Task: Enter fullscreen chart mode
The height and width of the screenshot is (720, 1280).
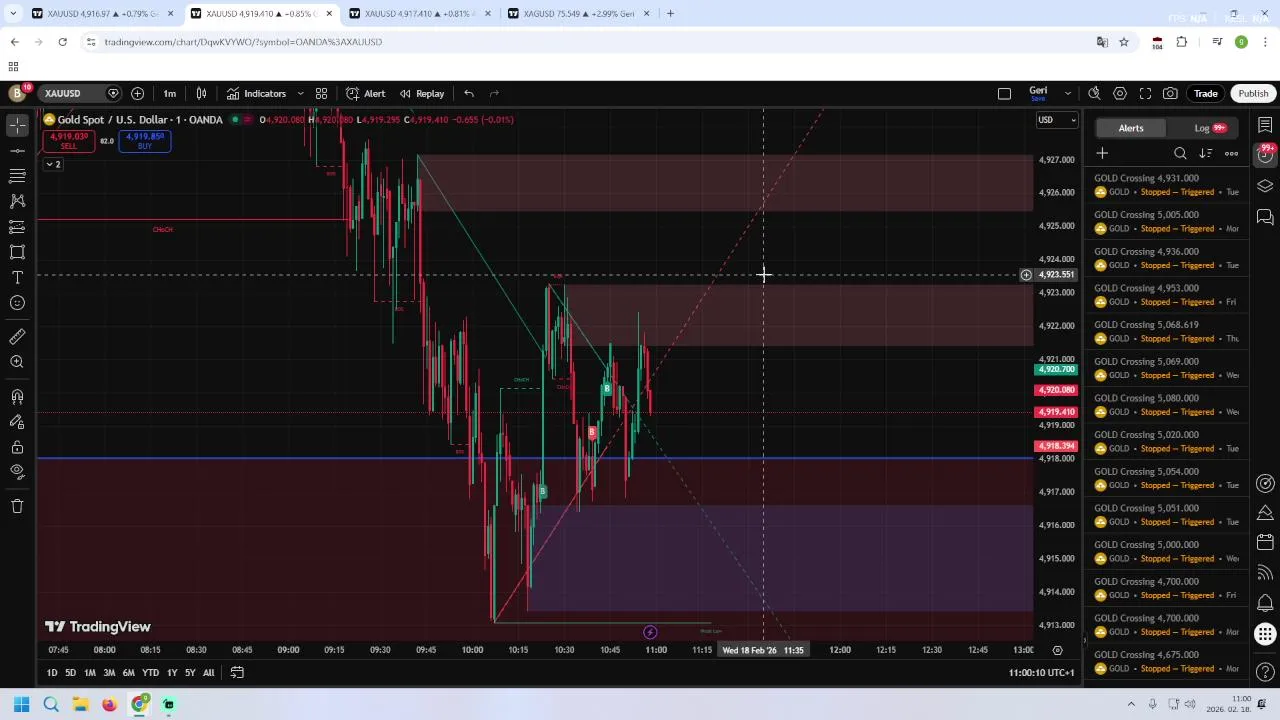Action: click(1145, 93)
